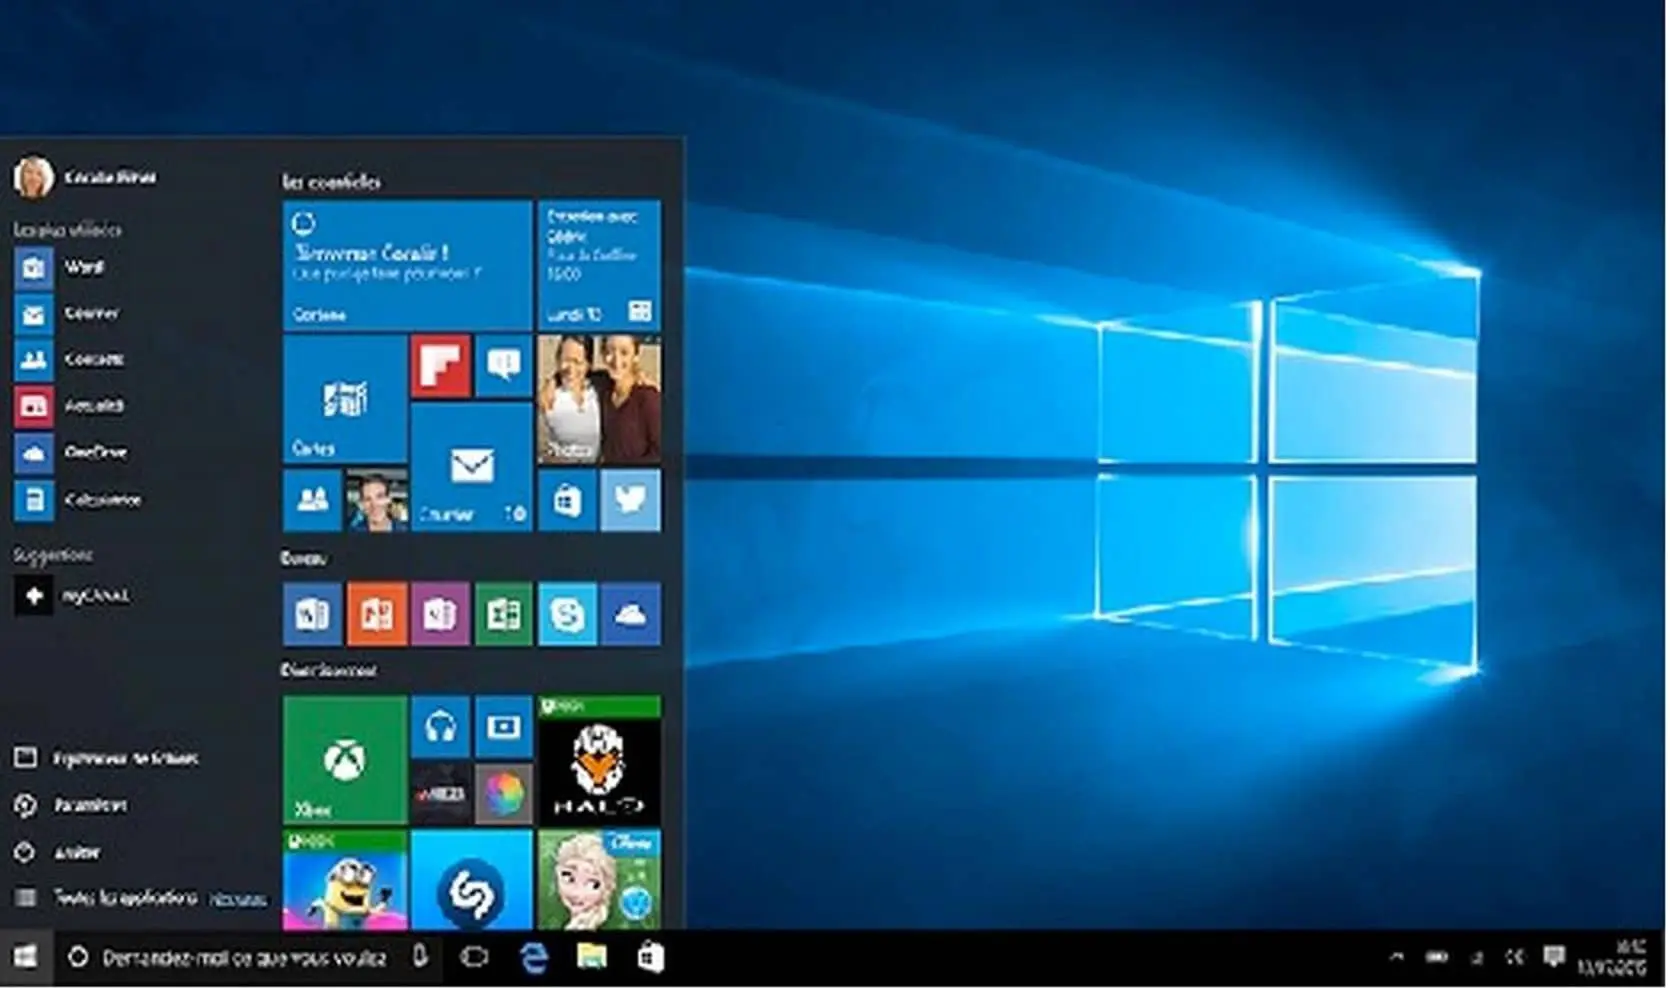Open the Store shopping bag tile

click(x=567, y=499)
